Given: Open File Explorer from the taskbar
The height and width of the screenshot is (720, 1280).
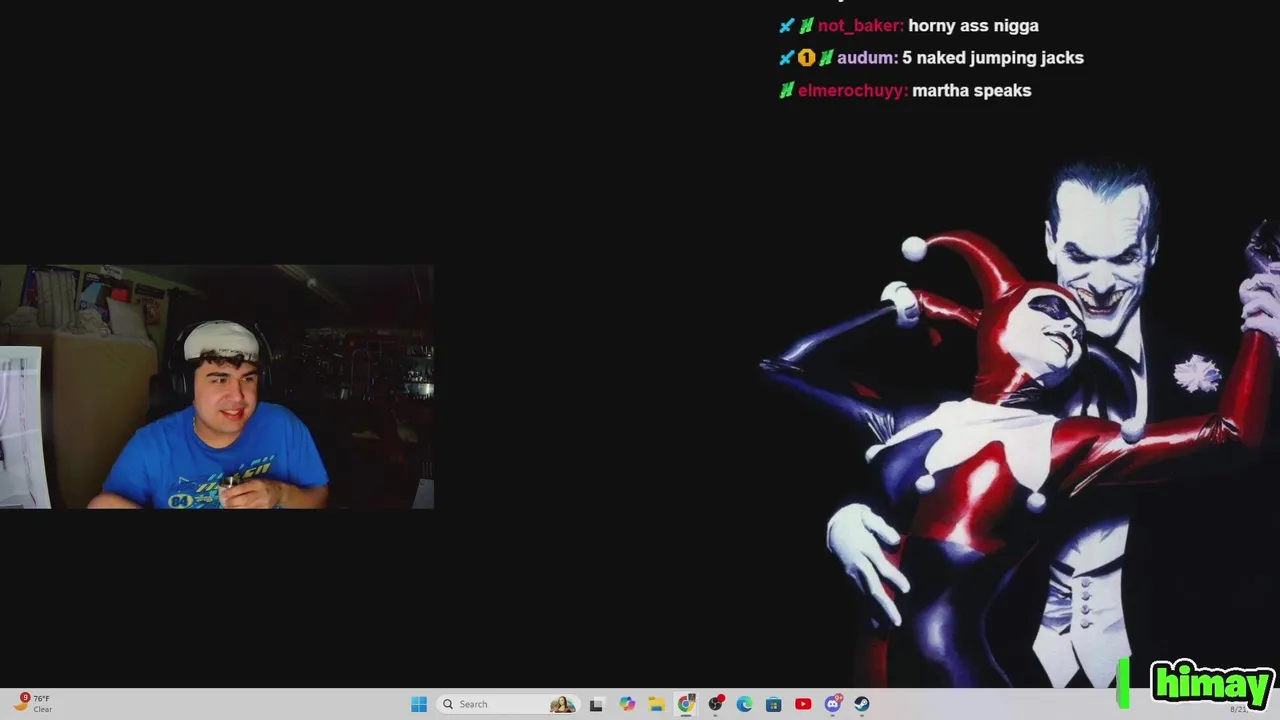Looking at the screenshot, I should [x=656, y=704].
